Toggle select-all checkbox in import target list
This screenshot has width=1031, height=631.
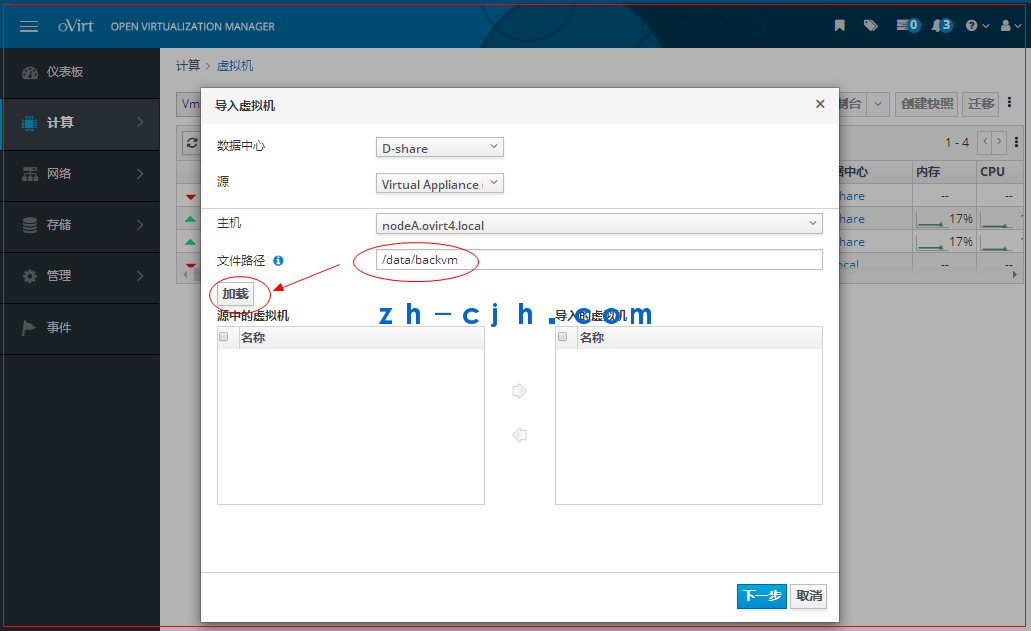point(562,337)
